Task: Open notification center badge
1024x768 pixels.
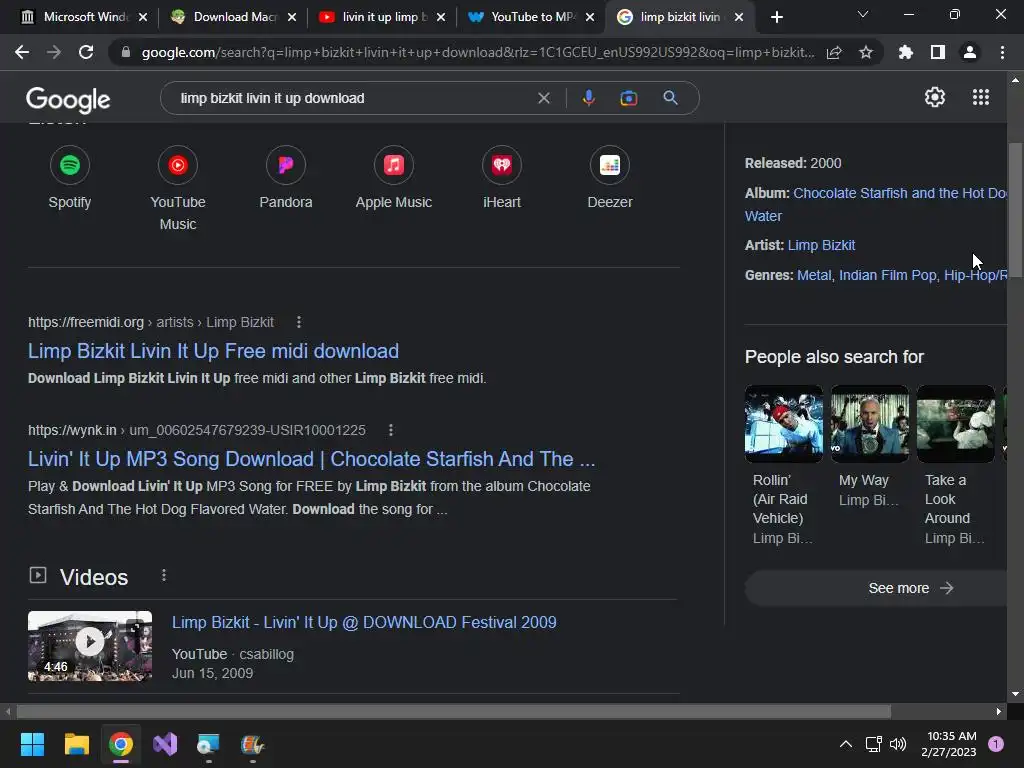Action: [x=996, y=744]
